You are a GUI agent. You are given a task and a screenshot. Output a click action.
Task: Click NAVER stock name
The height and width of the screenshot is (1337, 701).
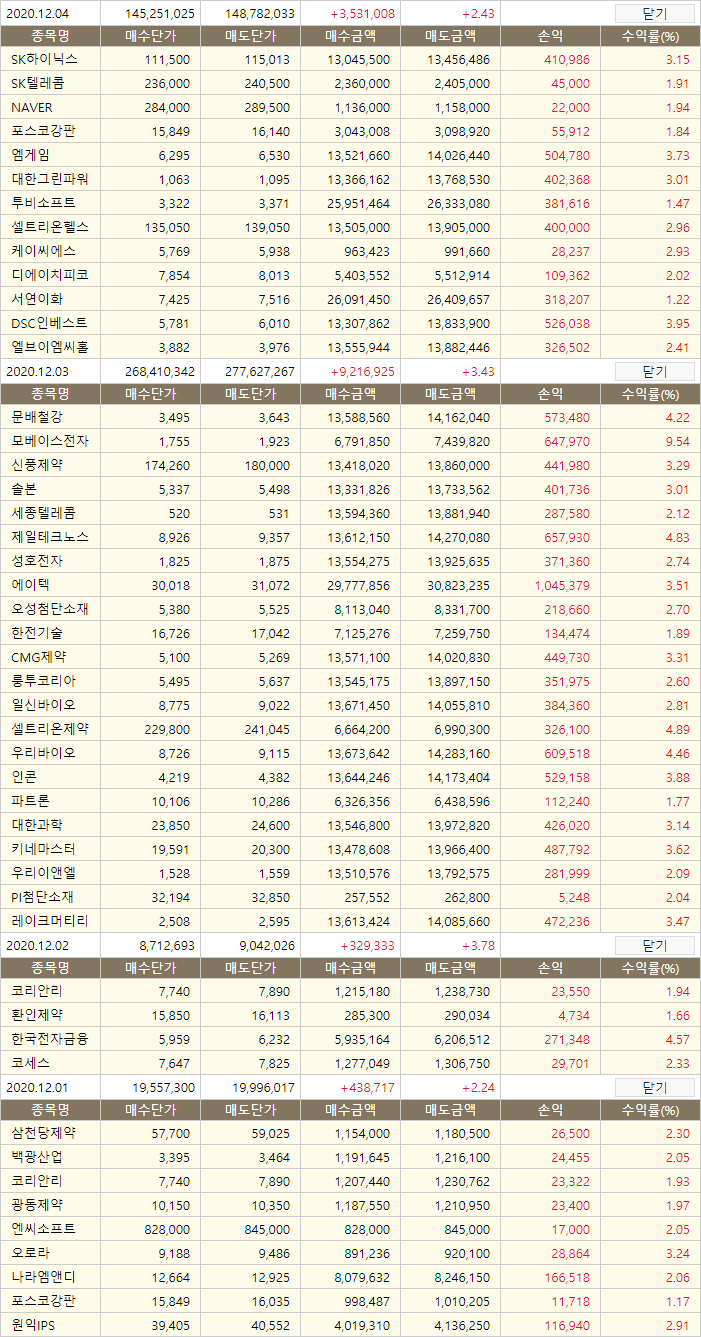click(32, 108)
